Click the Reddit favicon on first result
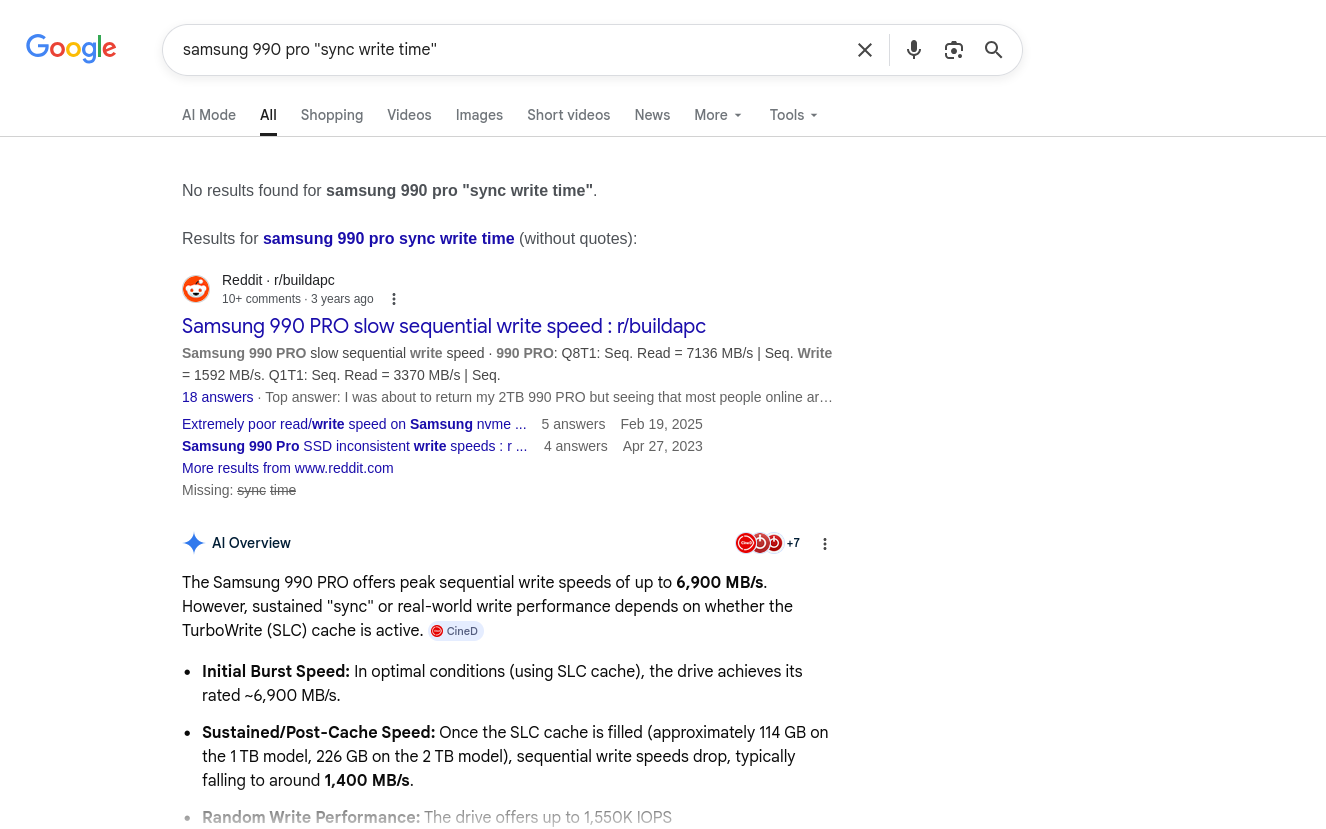Image resolution: width=1326 pixels, height=829 pixels. point(196,289)
